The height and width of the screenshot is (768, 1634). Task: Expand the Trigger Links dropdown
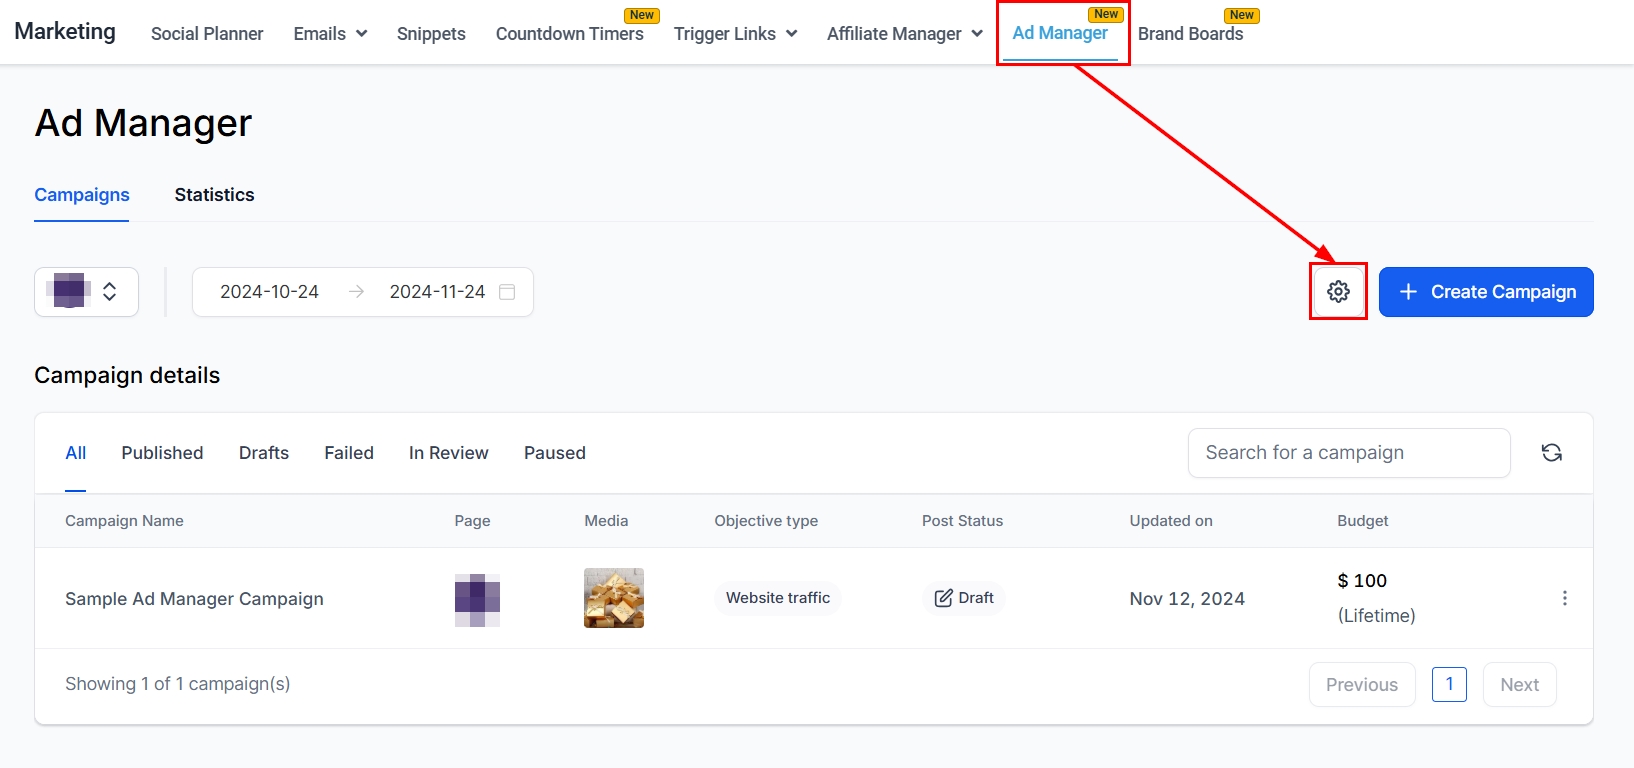735,34
